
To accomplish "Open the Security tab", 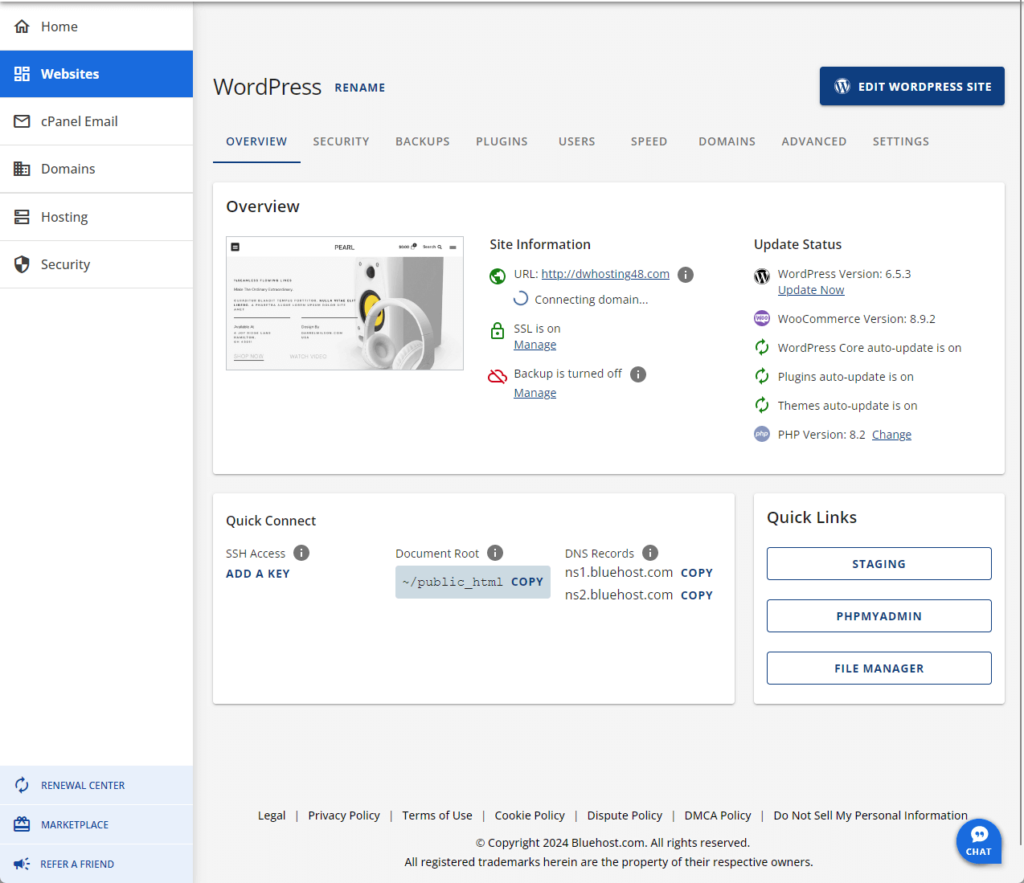I will 341,141.
